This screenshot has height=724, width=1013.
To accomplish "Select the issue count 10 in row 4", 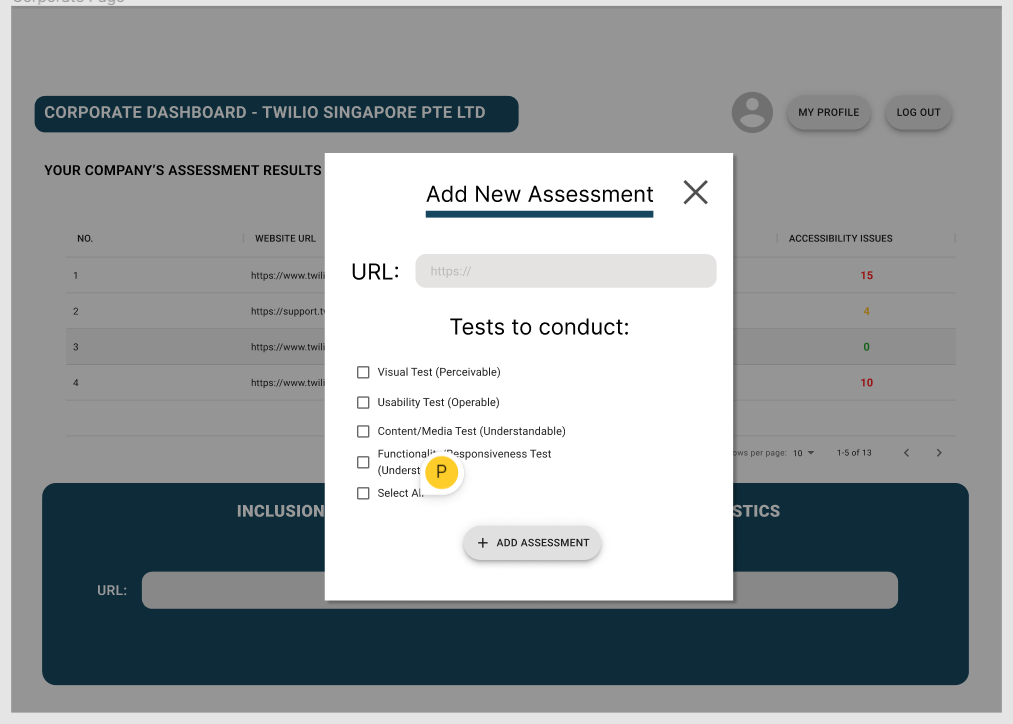I will coord(866,383).
